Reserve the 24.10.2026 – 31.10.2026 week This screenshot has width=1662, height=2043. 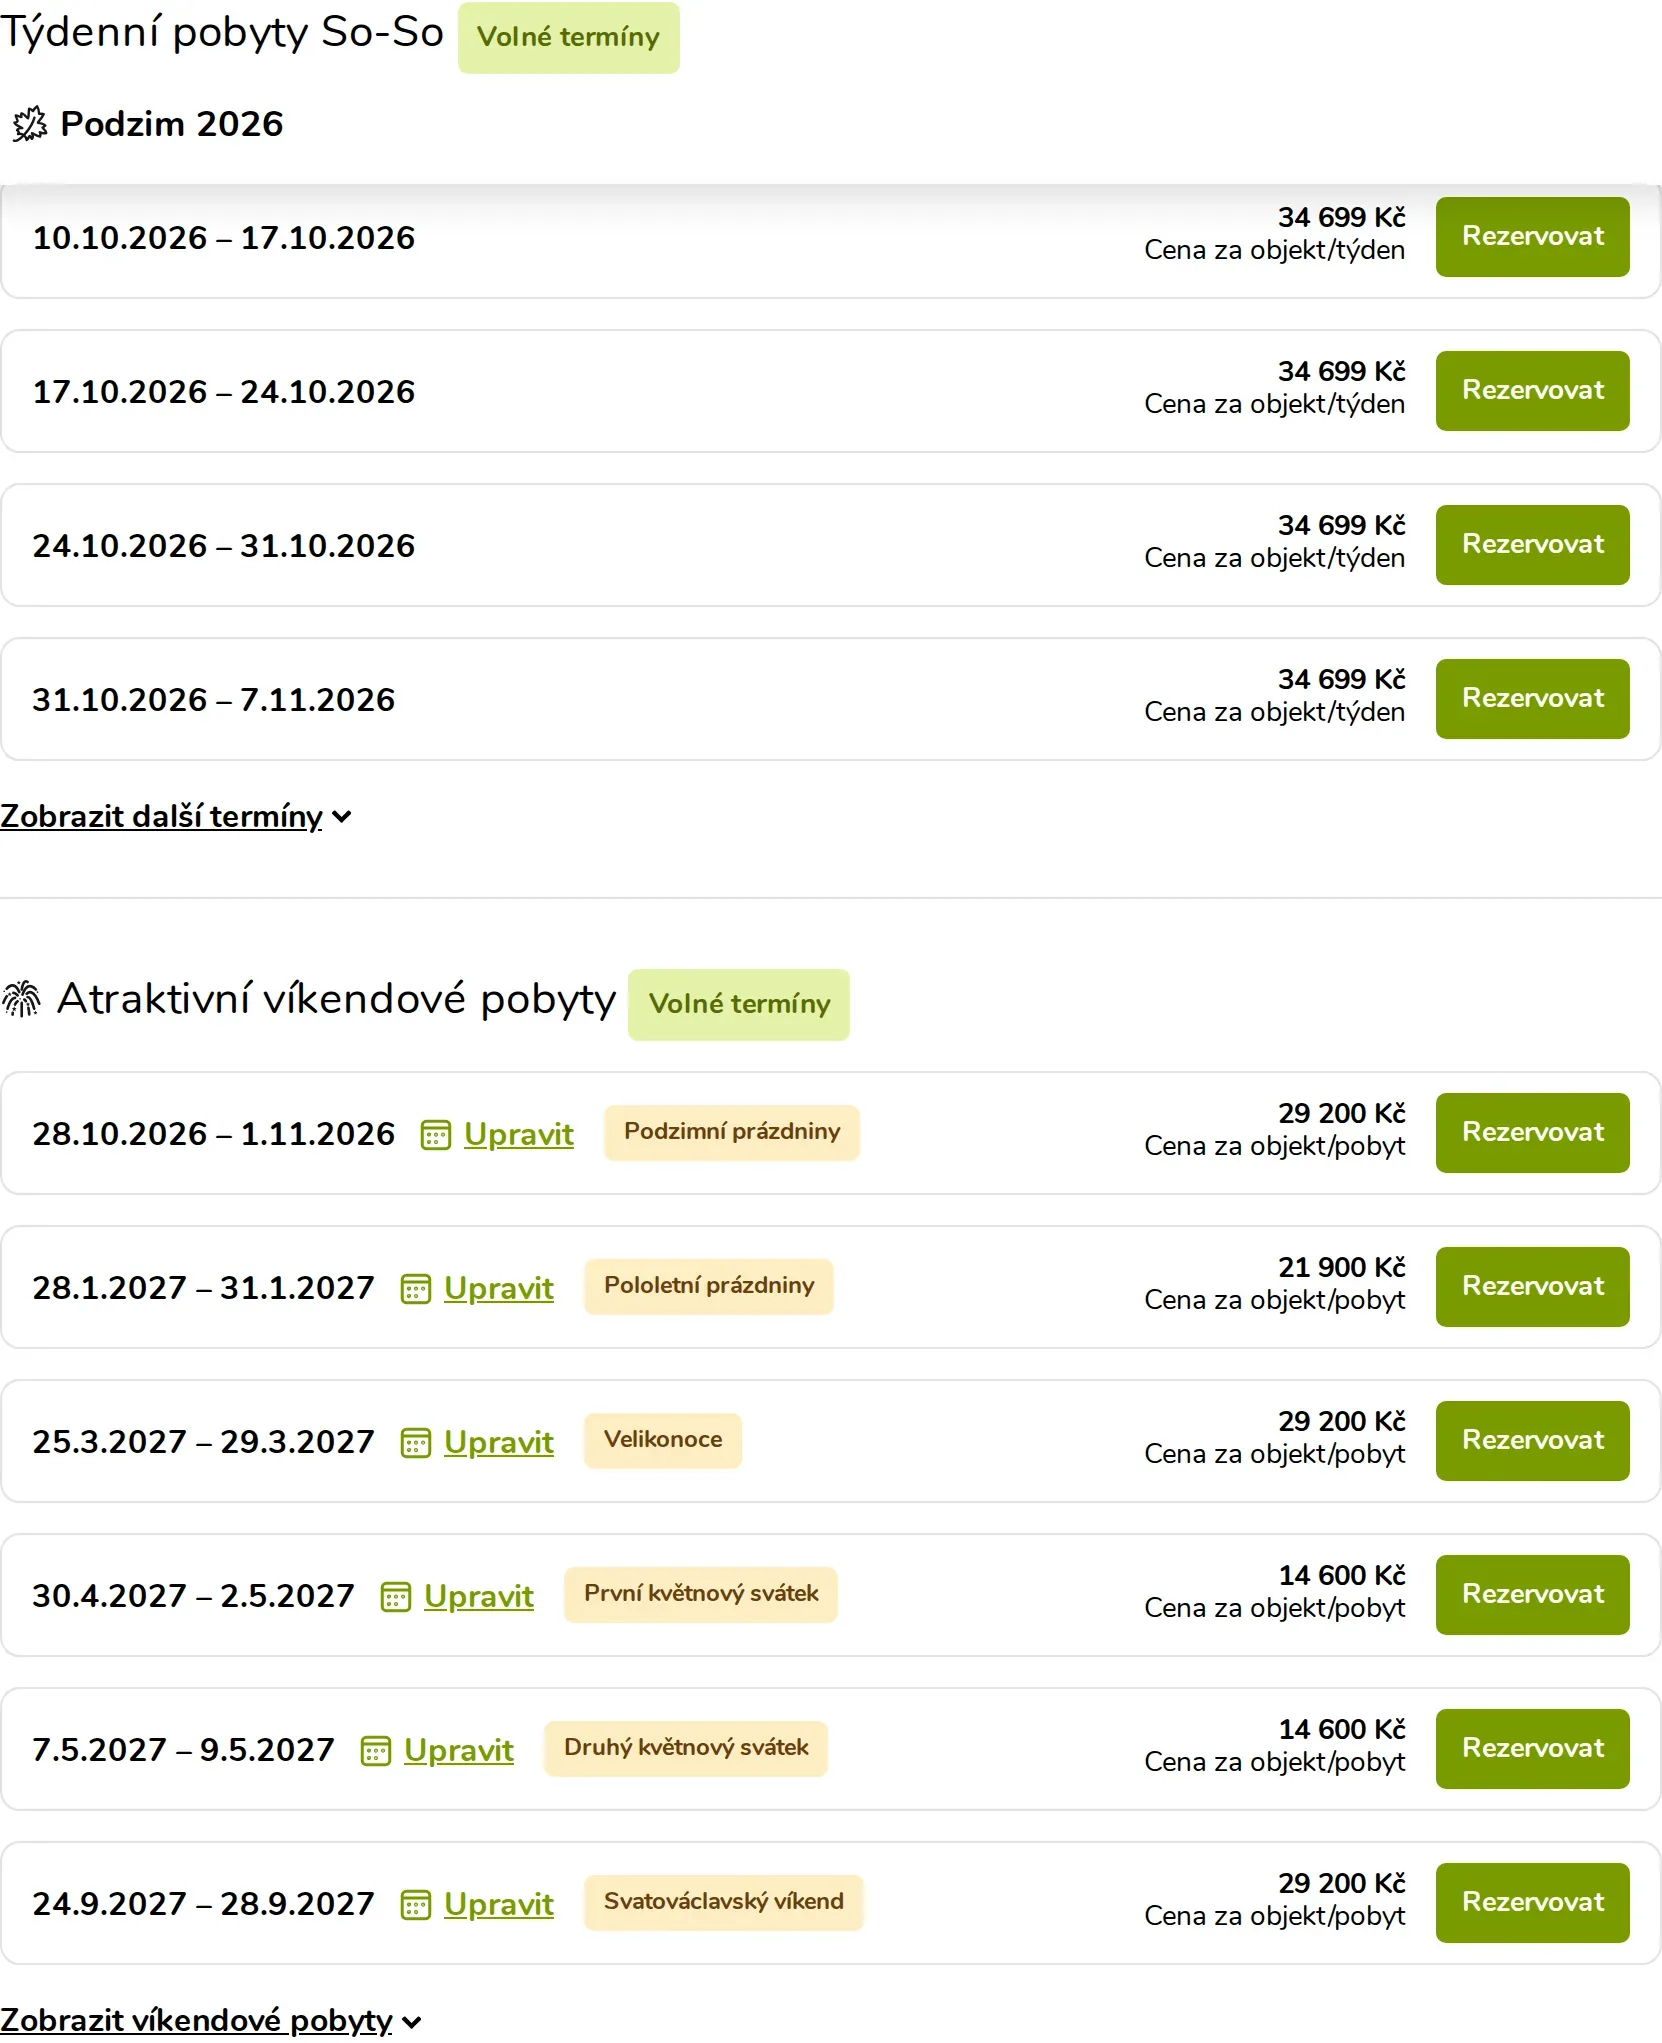[x=1532, y=545]
